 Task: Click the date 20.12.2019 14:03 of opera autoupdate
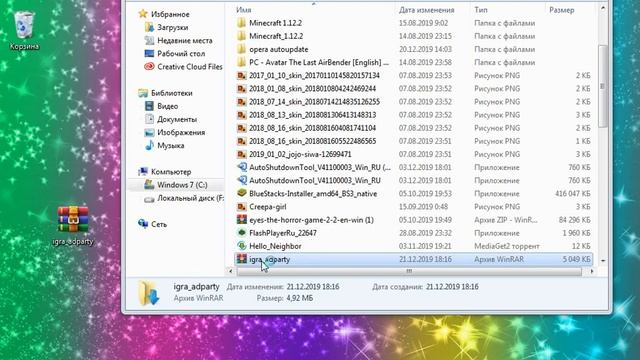pyautogui.click(x=425, y=49)
